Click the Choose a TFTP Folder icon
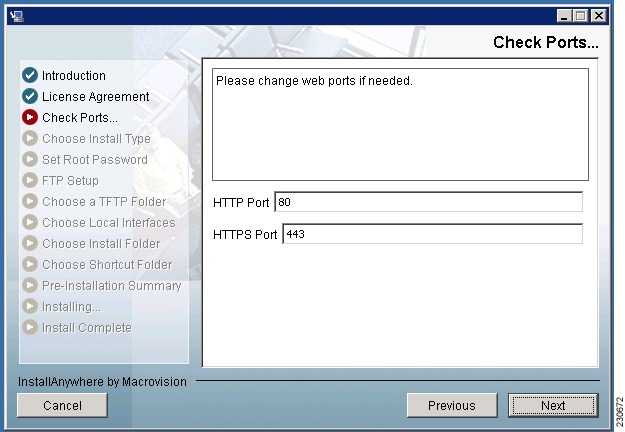625x432 pixels. 30,201
